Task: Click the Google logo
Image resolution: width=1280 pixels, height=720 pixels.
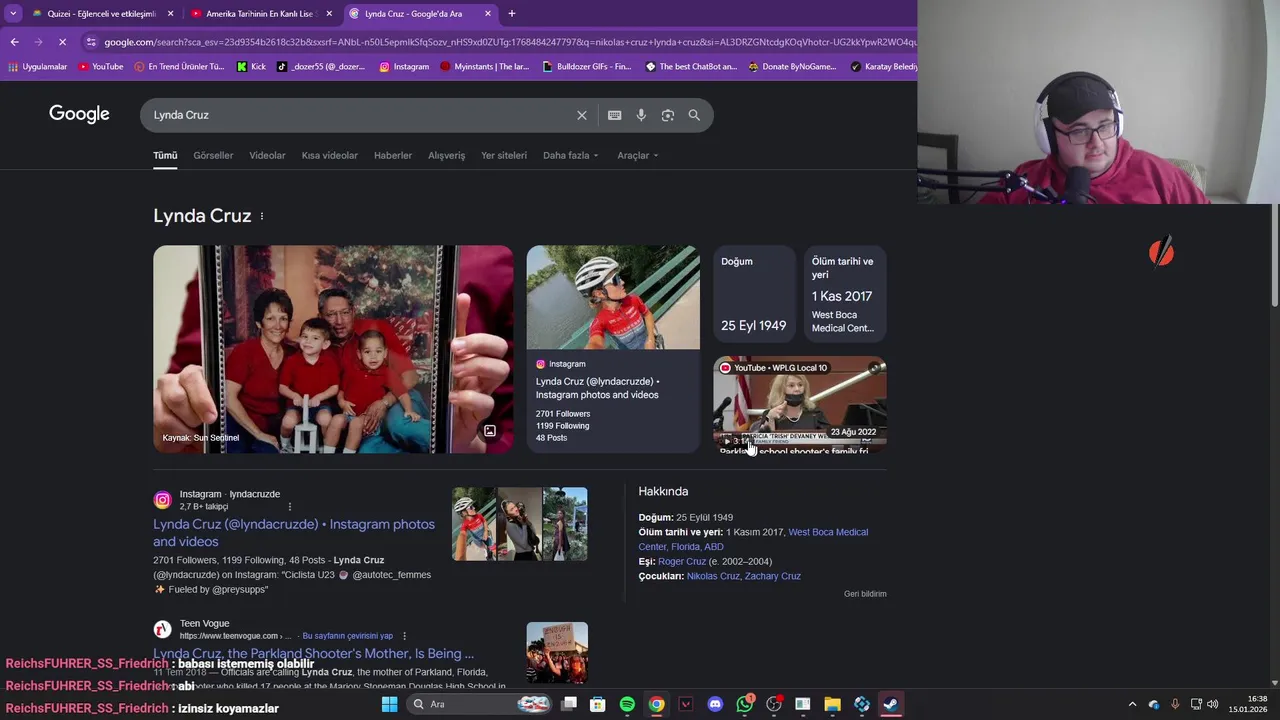Action: [79, 114]
